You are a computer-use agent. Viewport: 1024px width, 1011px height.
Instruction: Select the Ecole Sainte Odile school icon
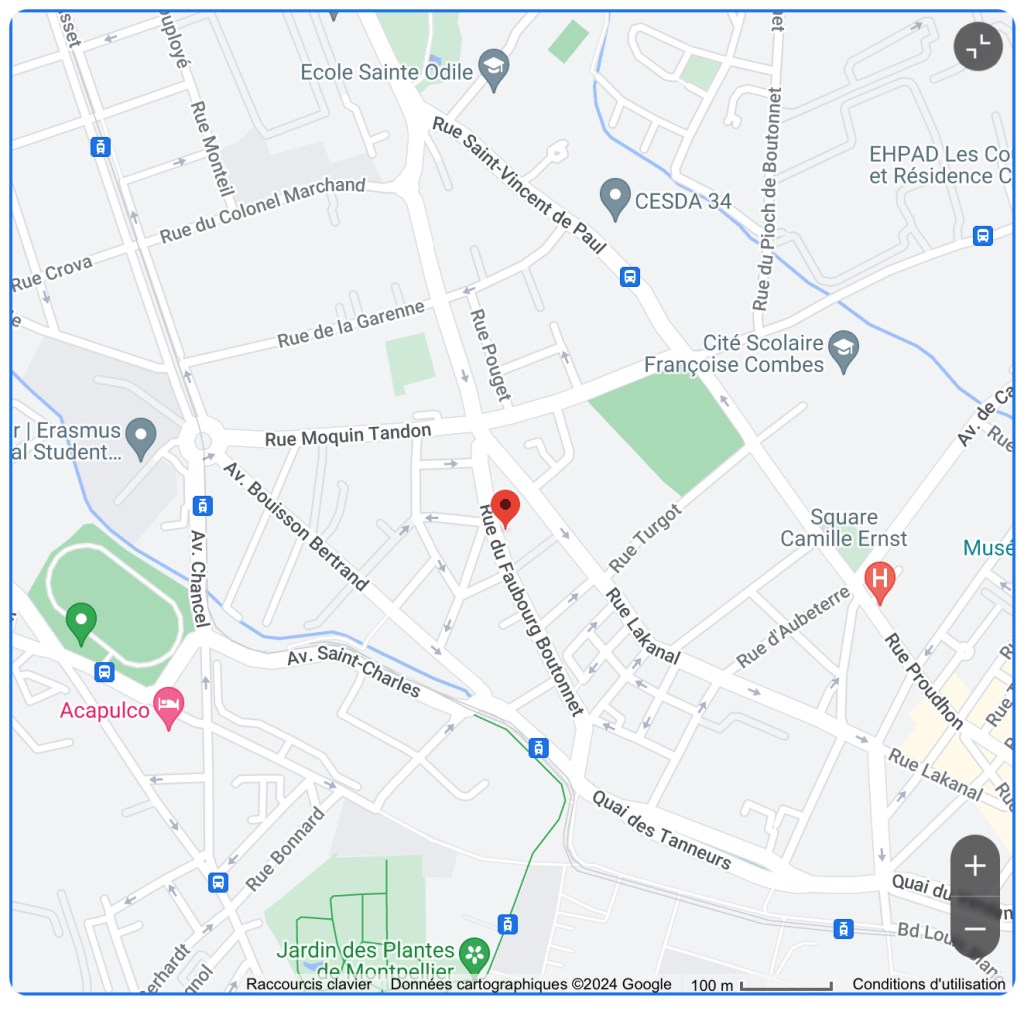coord(494,70)
